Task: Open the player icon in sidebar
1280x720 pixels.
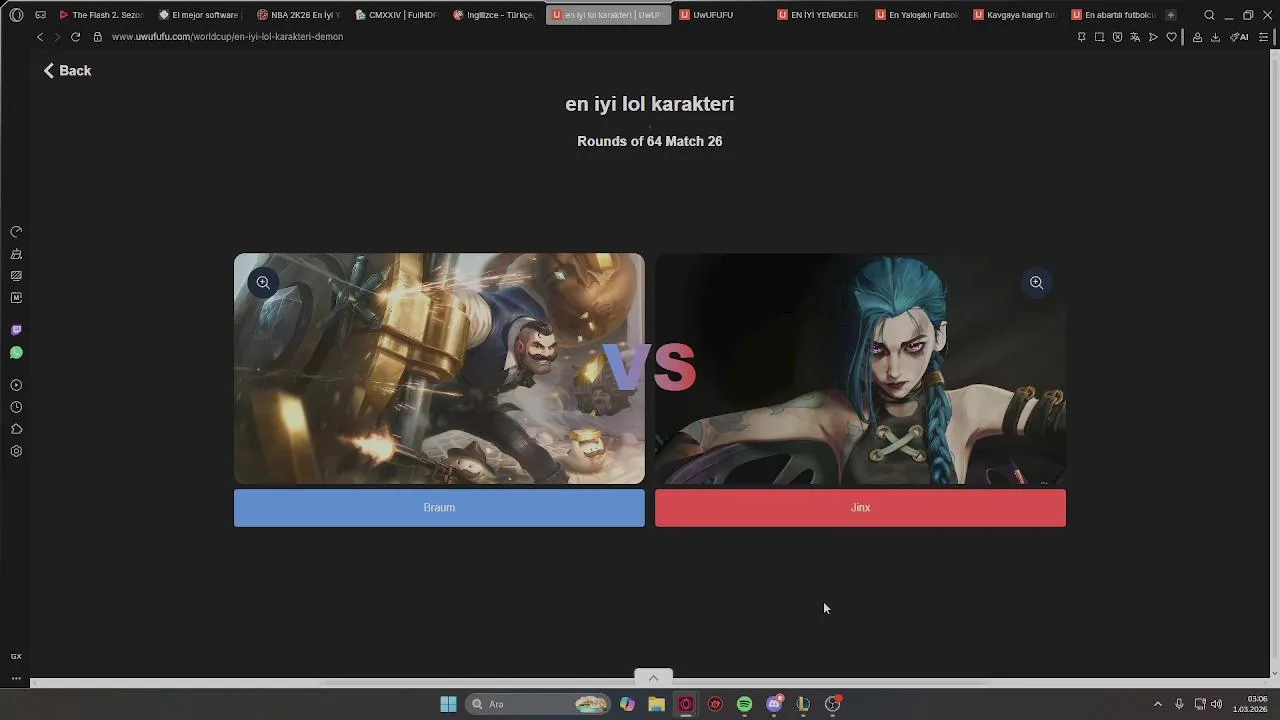Action: click(16, 385)
